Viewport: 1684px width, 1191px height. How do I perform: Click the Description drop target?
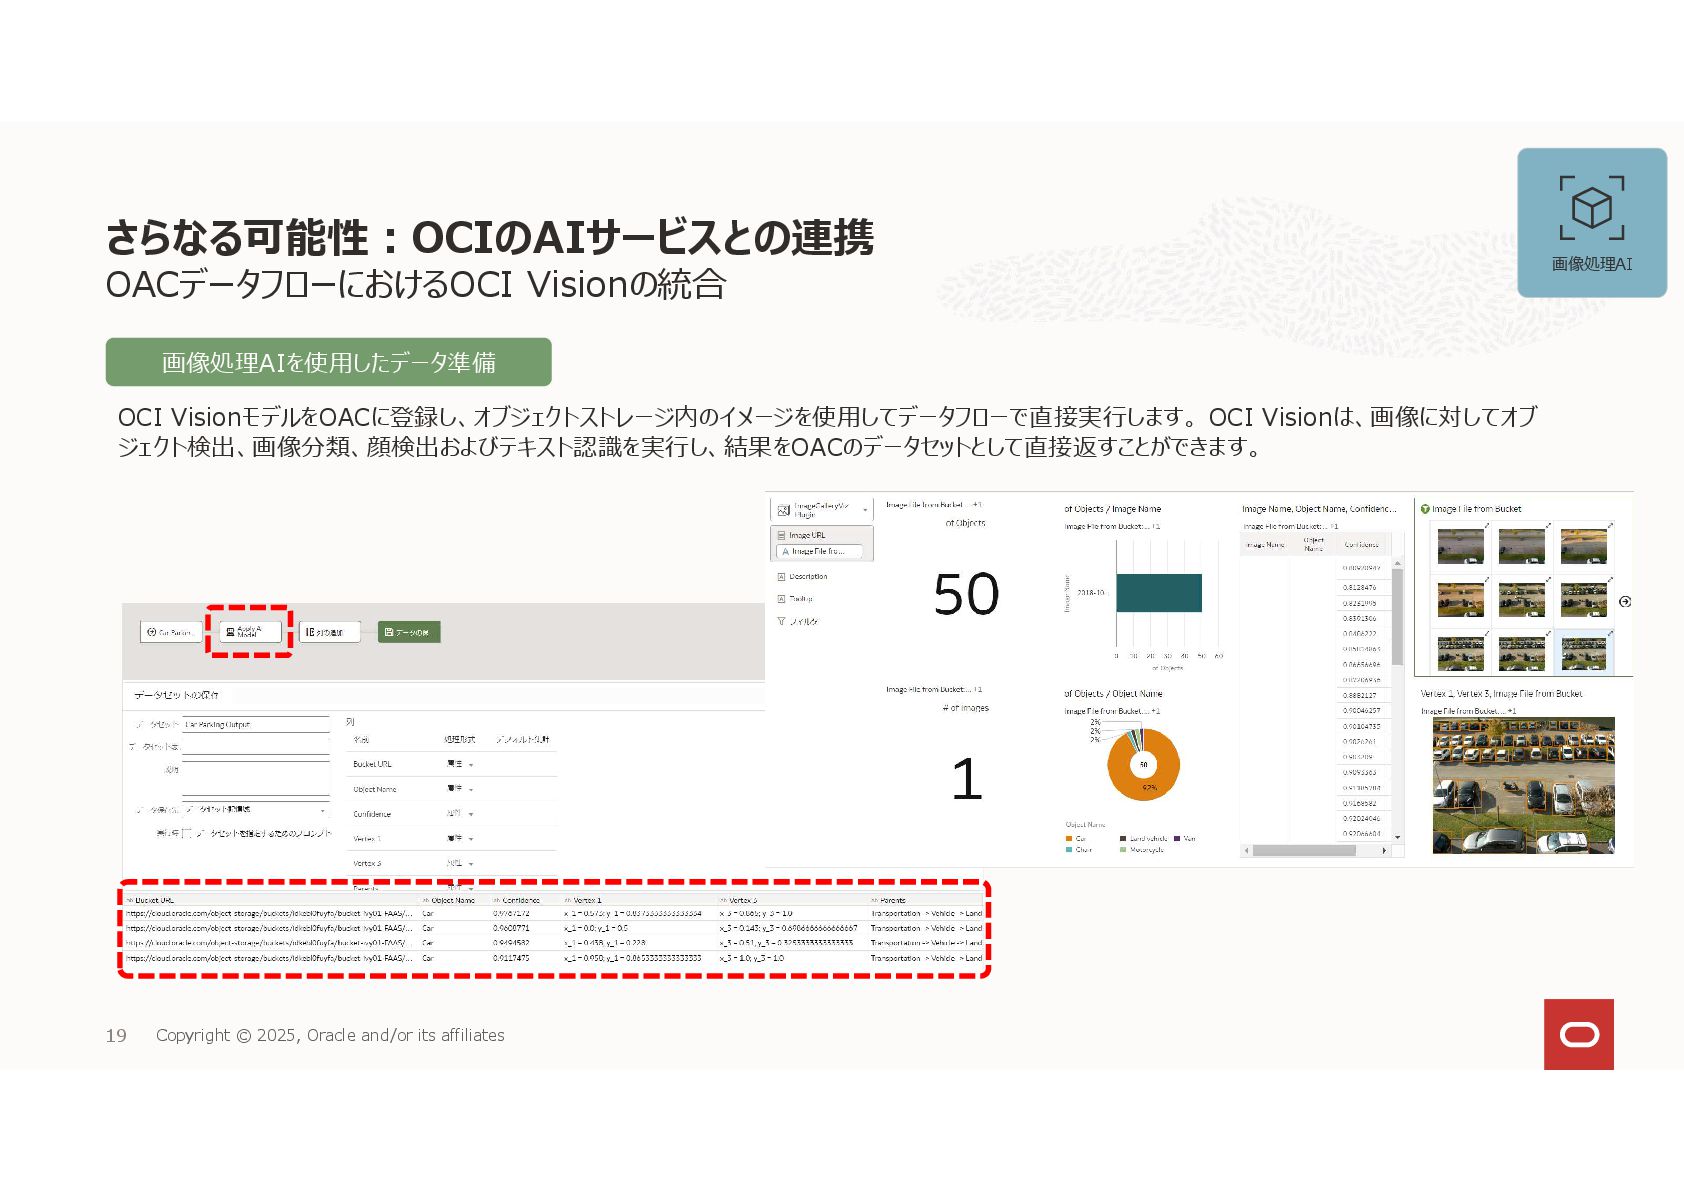[x=803, y=577]
